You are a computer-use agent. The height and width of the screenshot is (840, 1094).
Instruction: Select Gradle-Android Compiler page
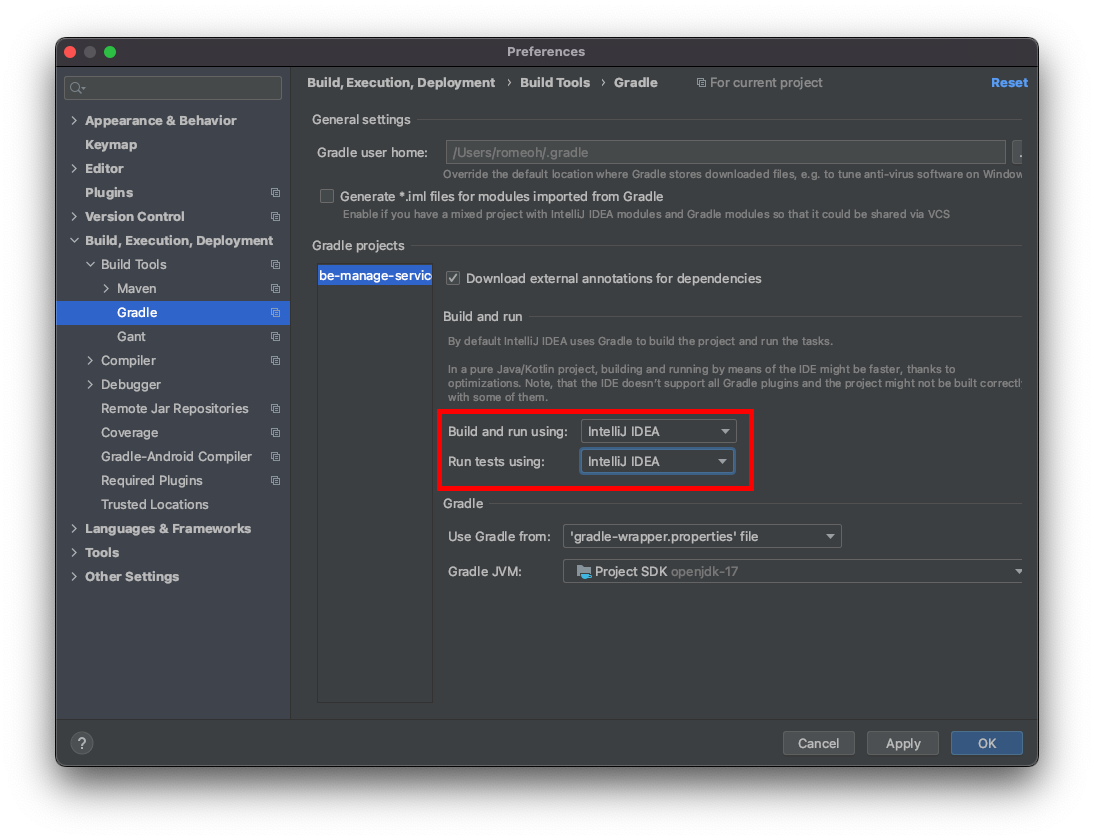pos(176,456)
